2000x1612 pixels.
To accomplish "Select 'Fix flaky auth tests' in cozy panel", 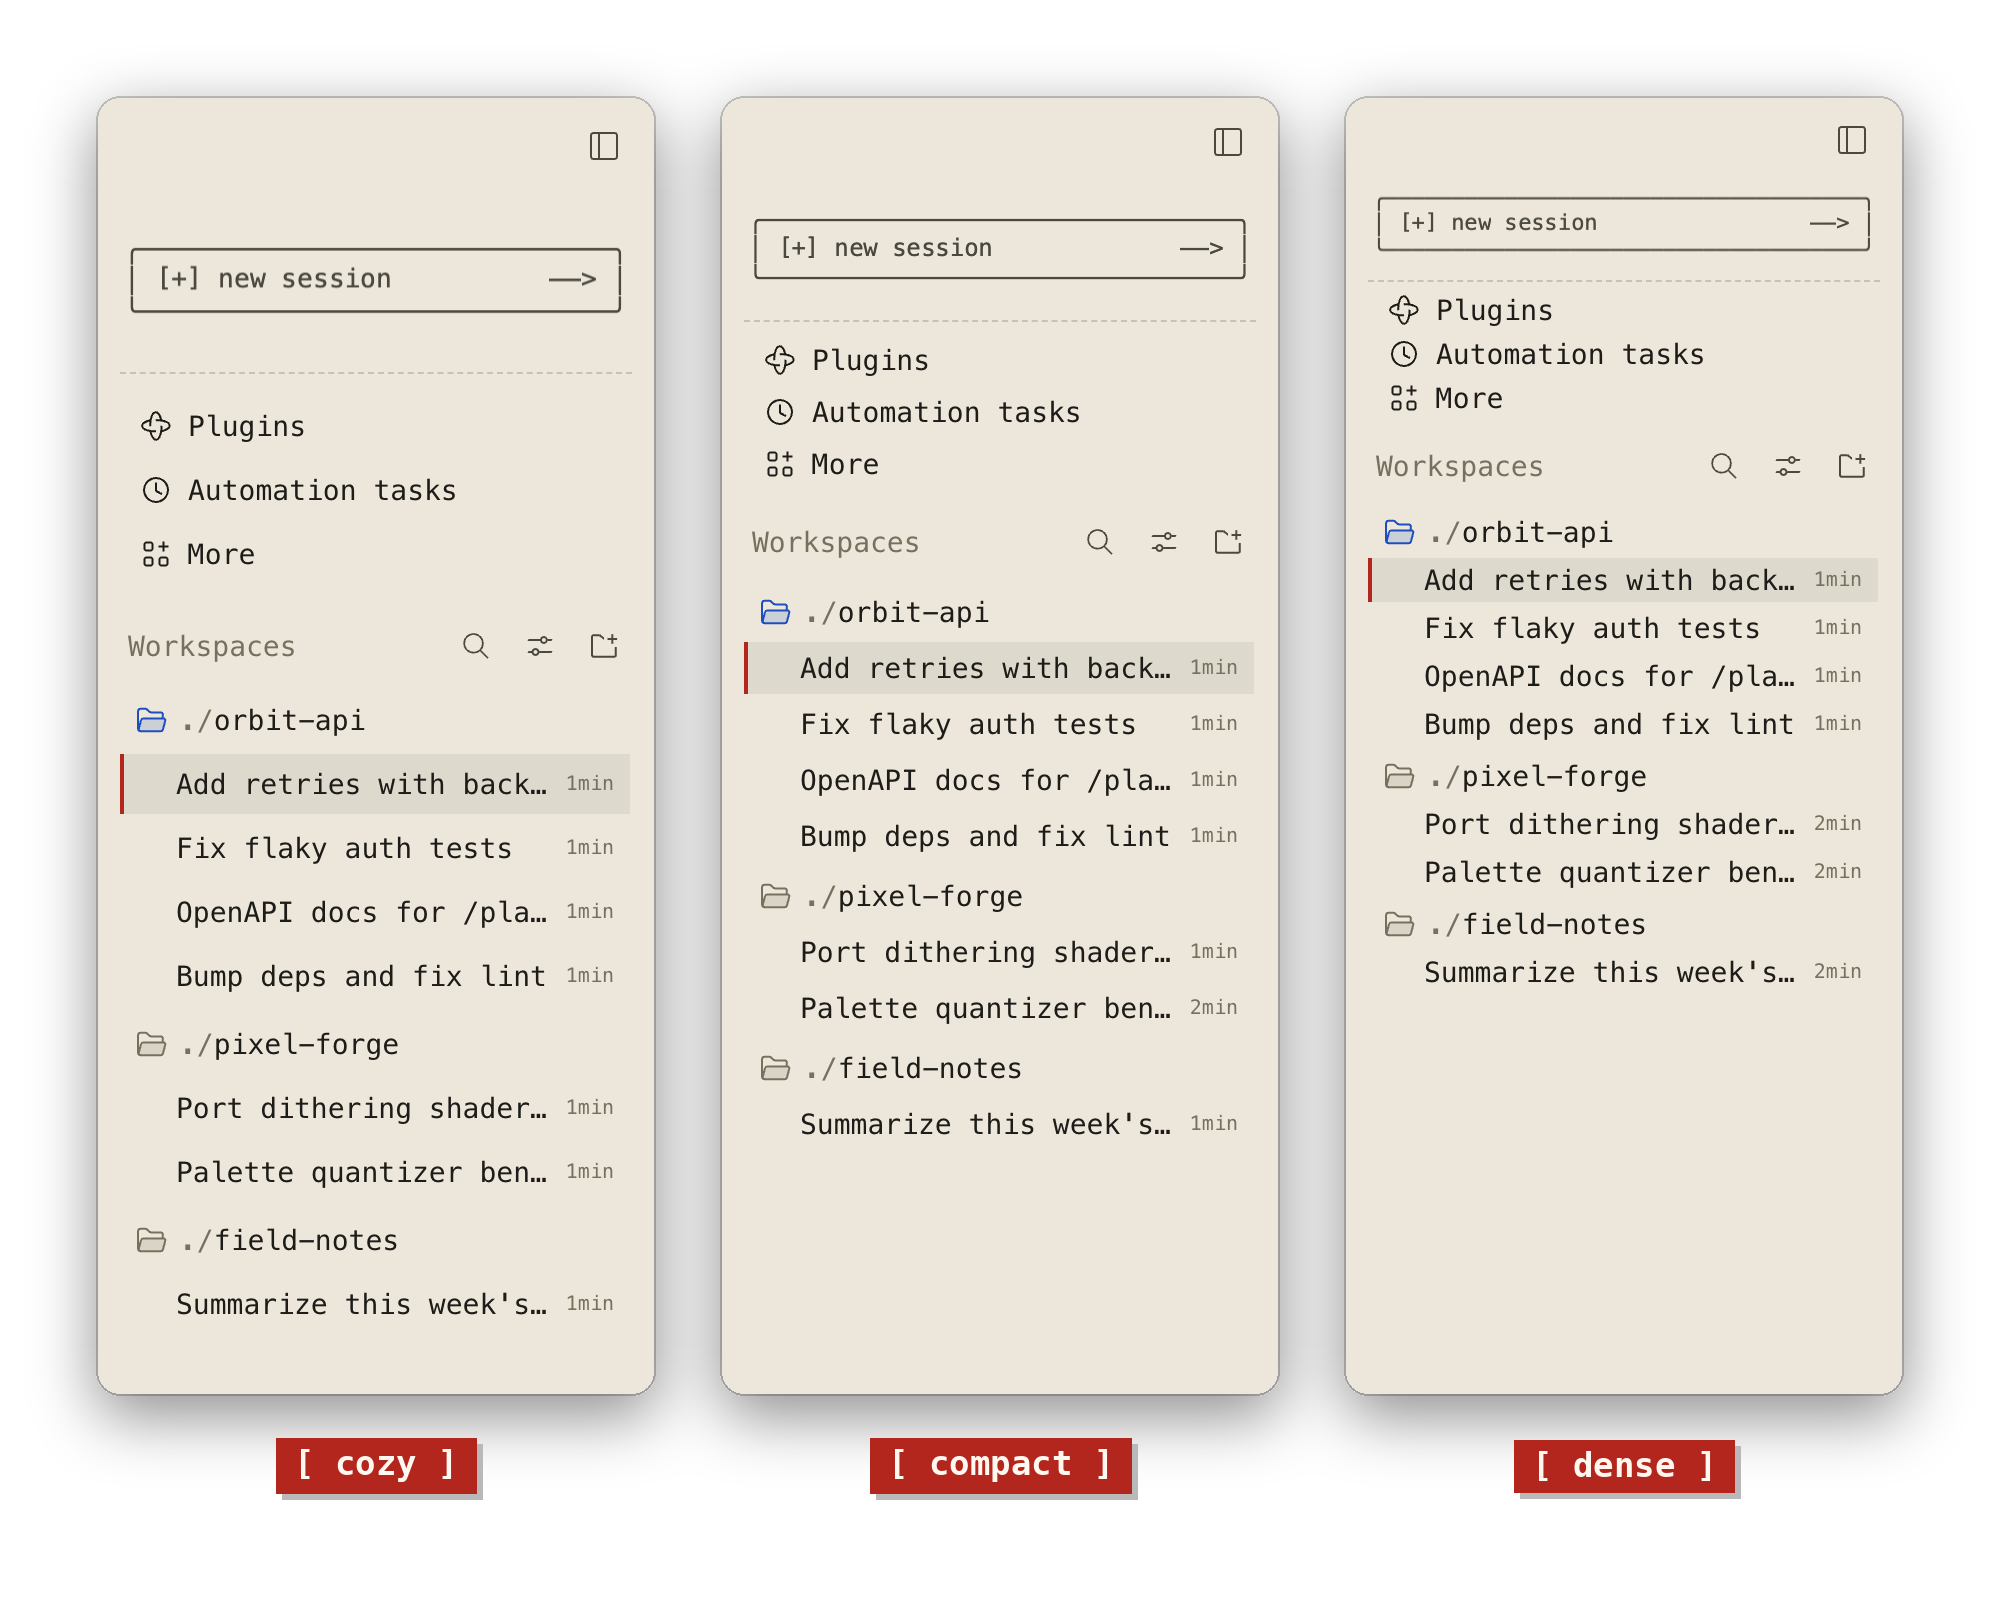I will (x=376, y=848).
